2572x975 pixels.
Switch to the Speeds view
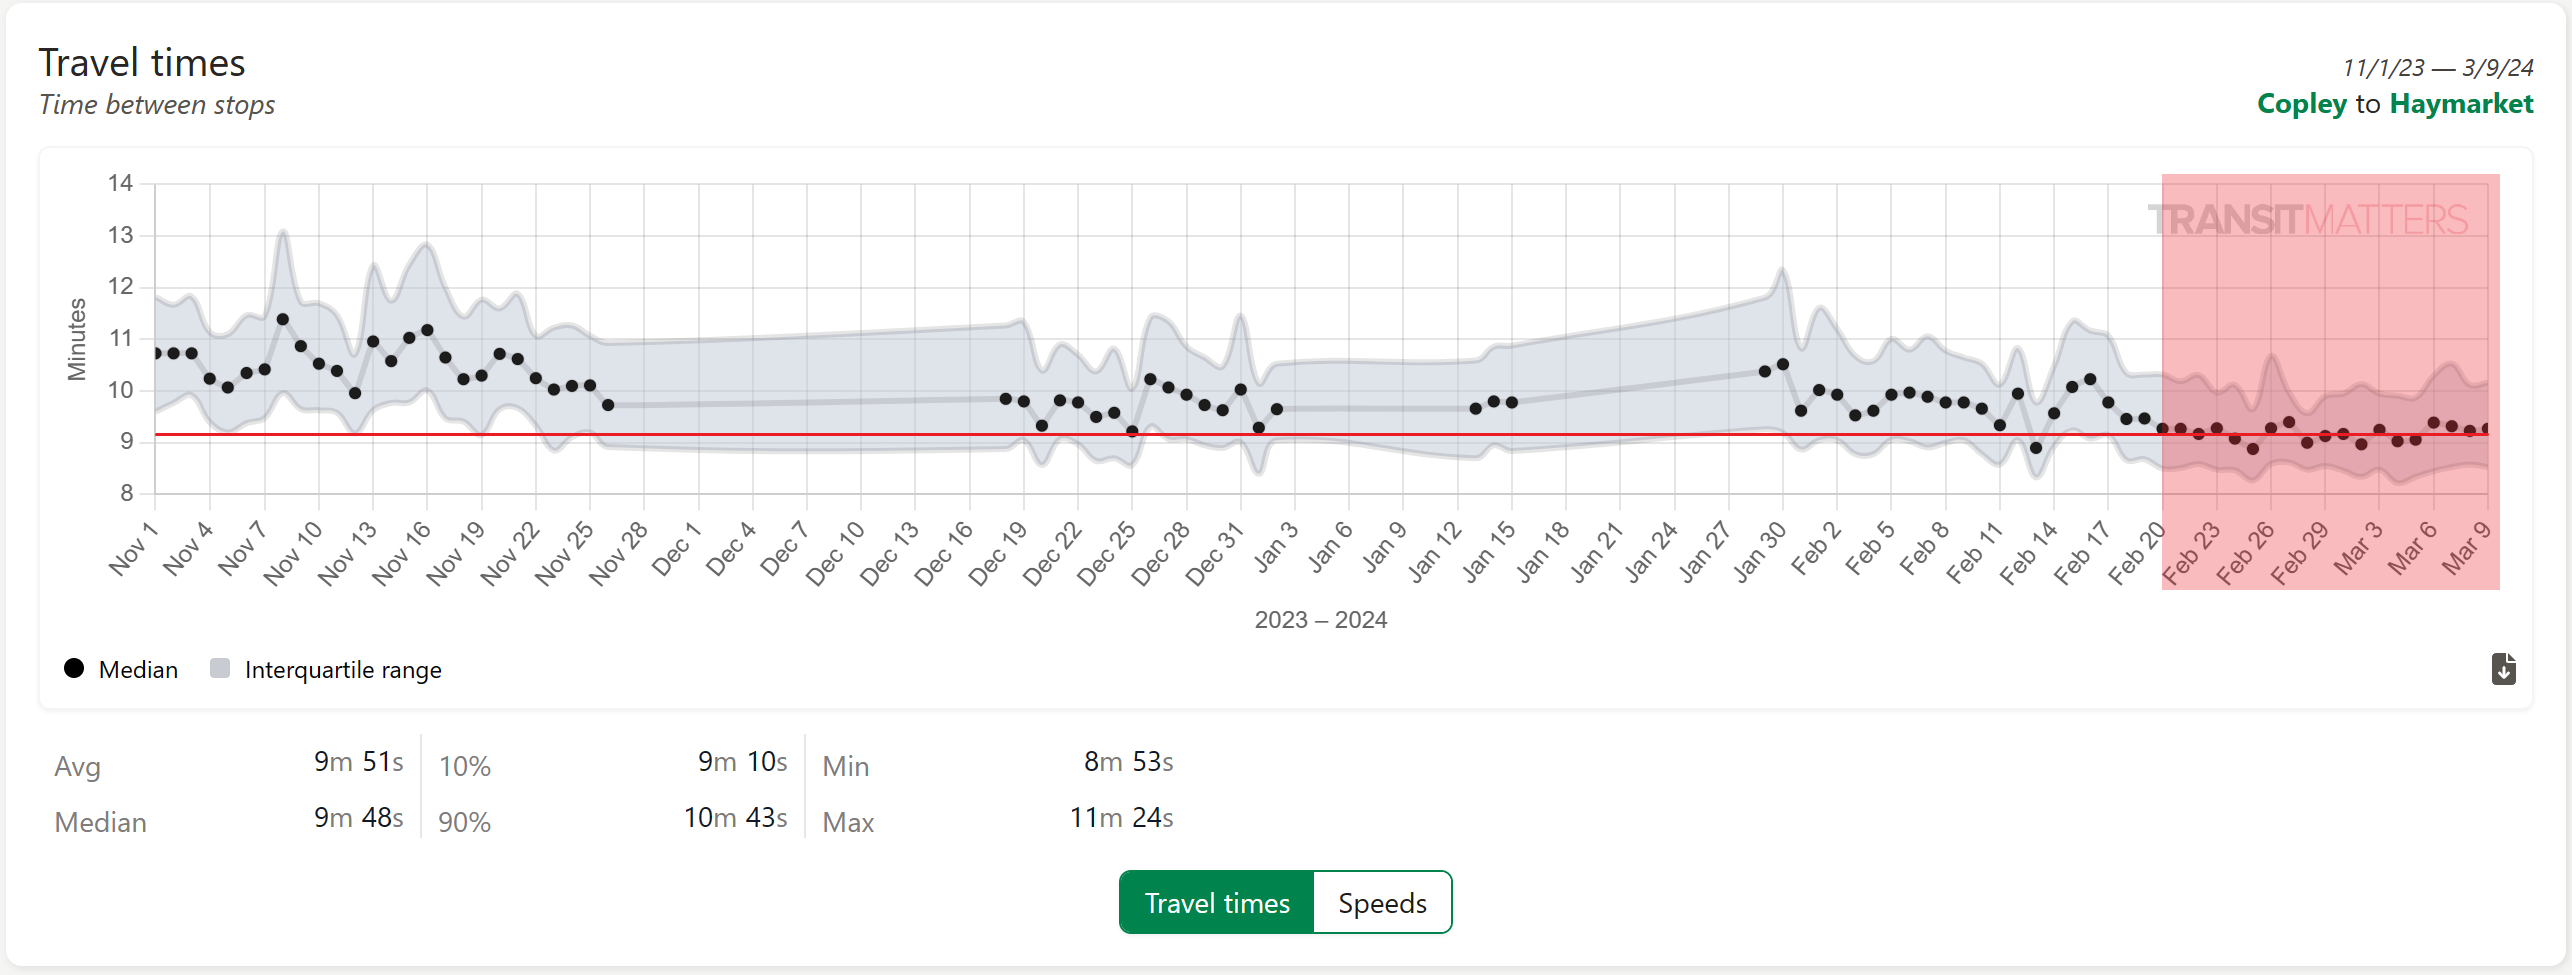click(x=1381, y=902)
